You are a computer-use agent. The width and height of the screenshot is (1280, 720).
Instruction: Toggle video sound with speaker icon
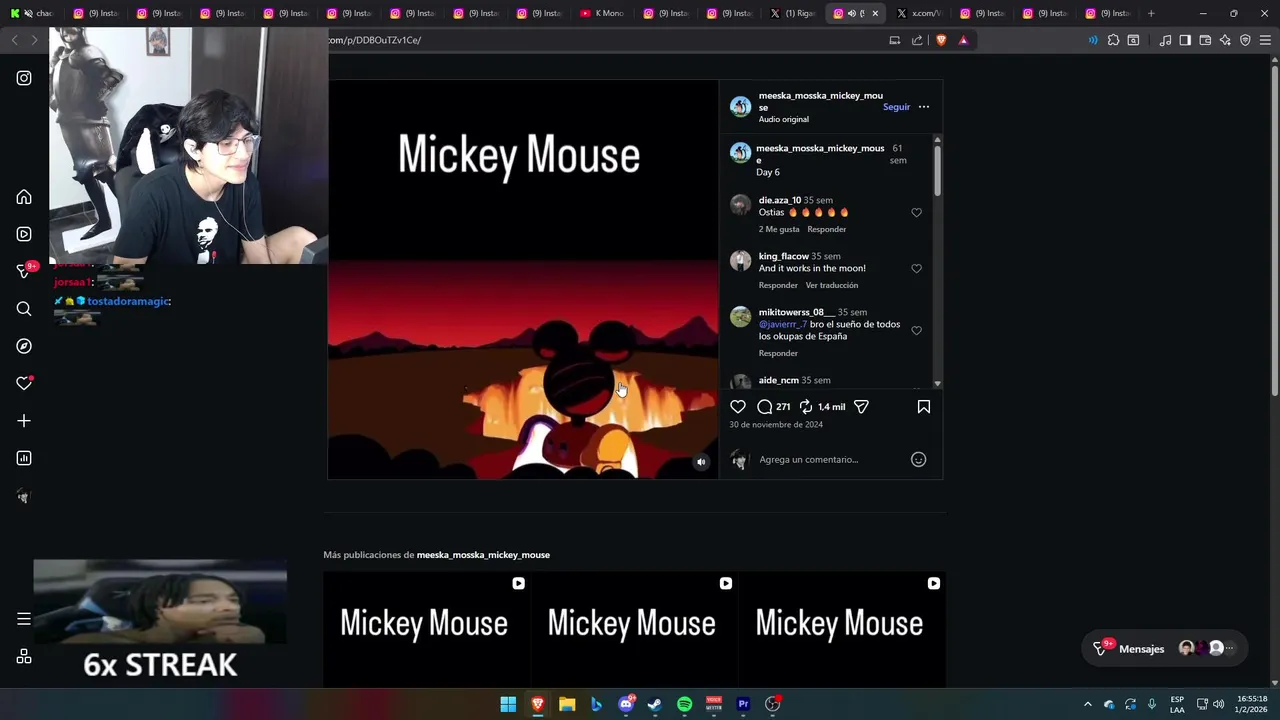[x=701, y=462]
